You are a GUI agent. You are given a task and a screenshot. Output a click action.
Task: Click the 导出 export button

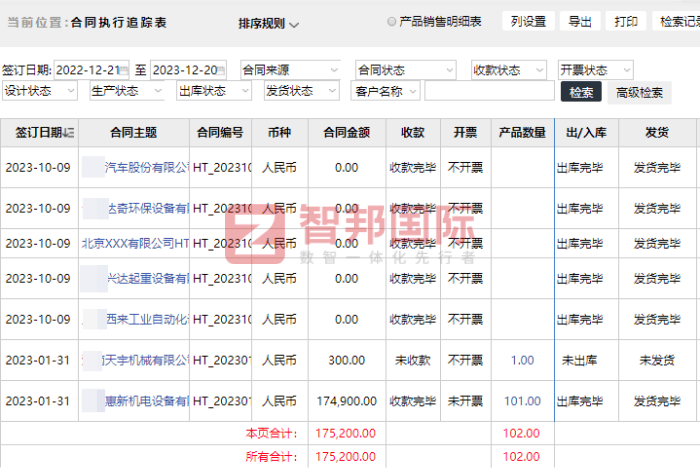tap(580, 21)
